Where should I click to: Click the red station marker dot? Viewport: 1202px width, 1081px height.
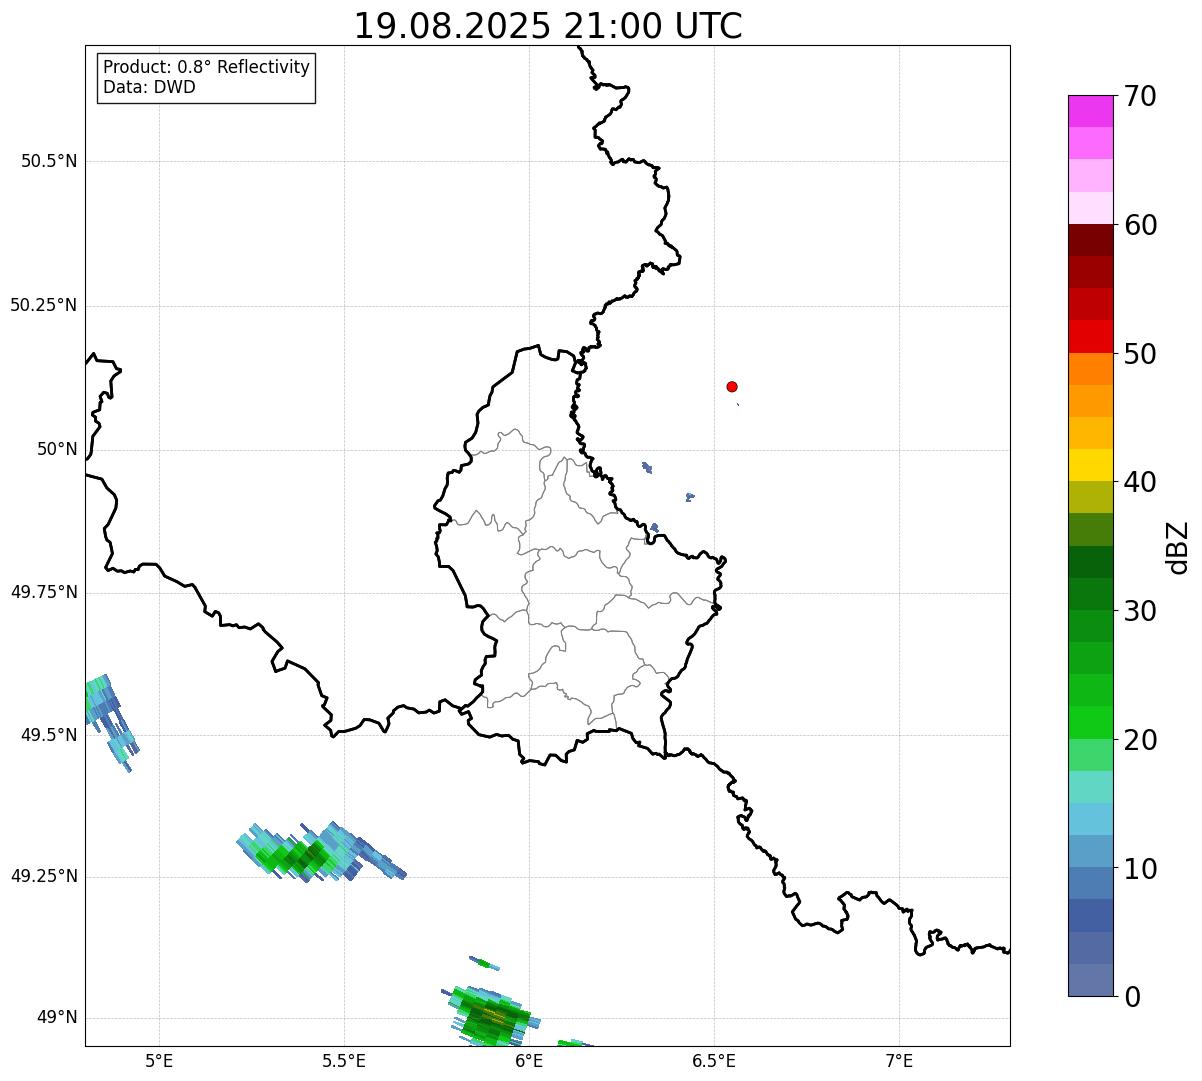pos(732,386)
